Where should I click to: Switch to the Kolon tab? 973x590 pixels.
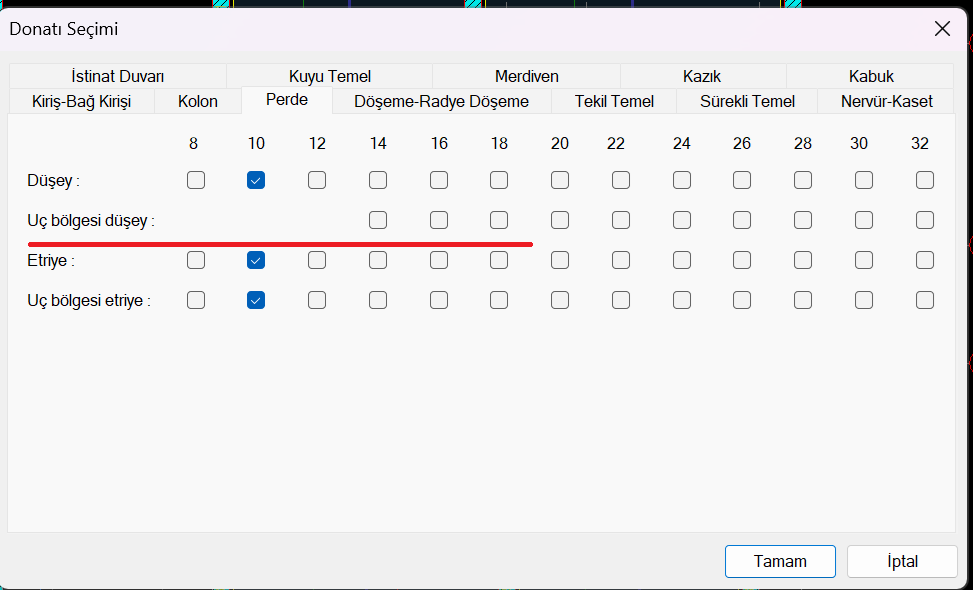[x=198, y=101]
